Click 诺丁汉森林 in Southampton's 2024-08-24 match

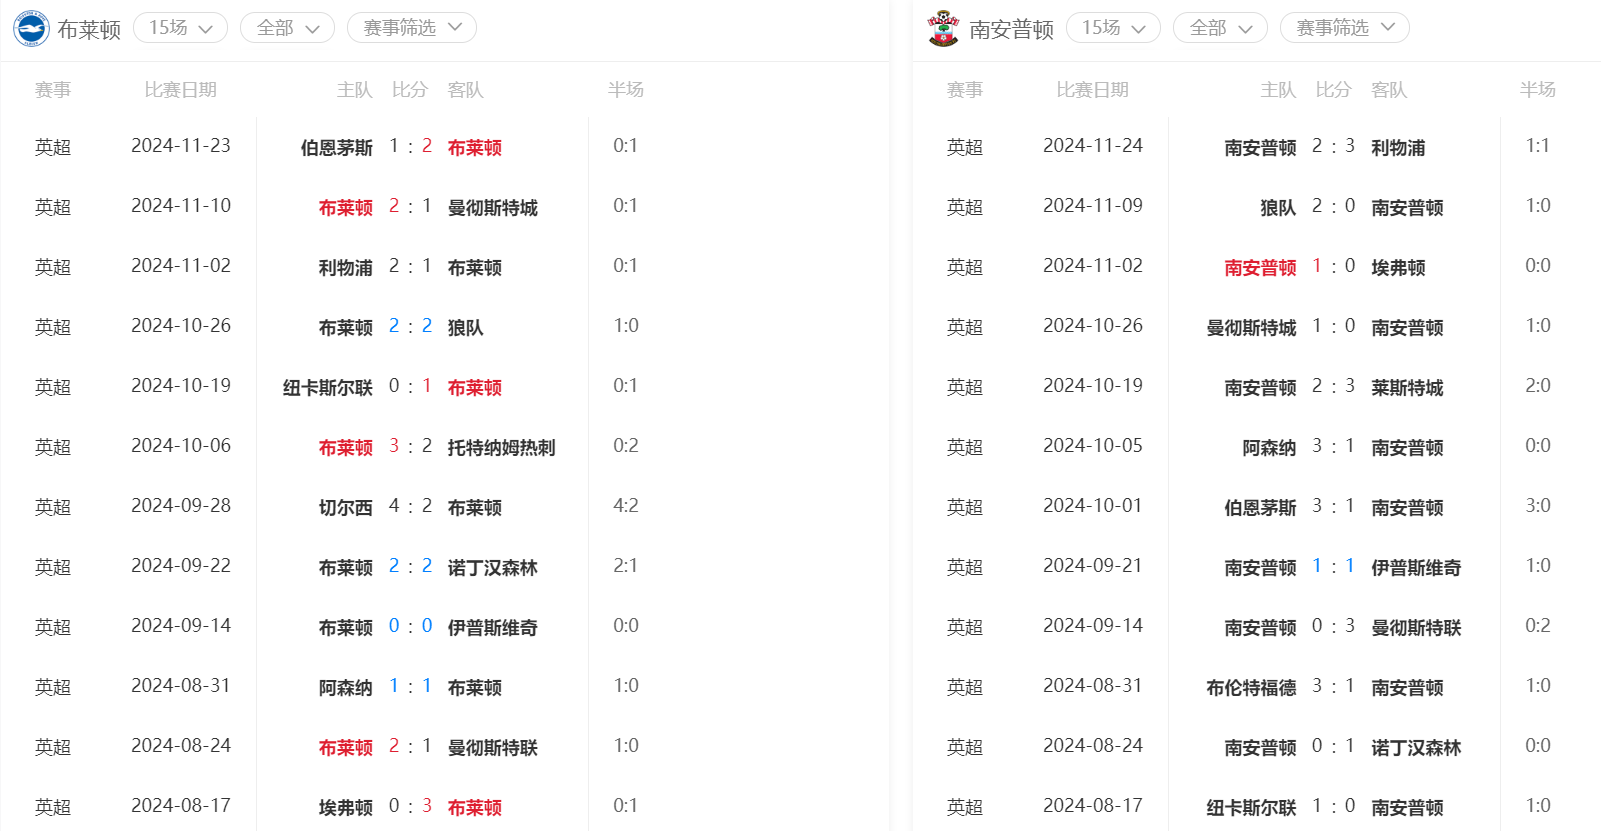[1416, 748]
